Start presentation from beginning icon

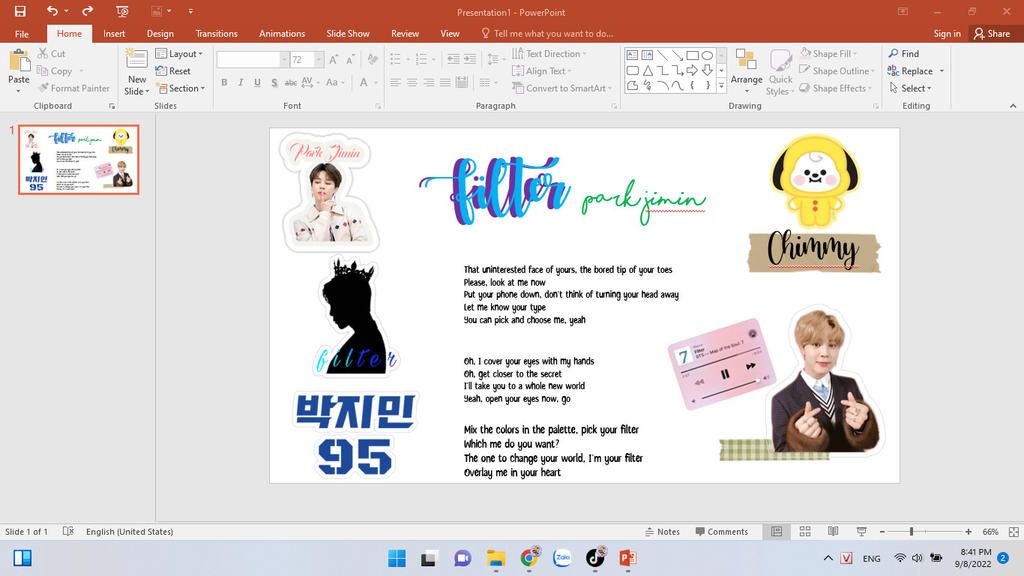122,11
